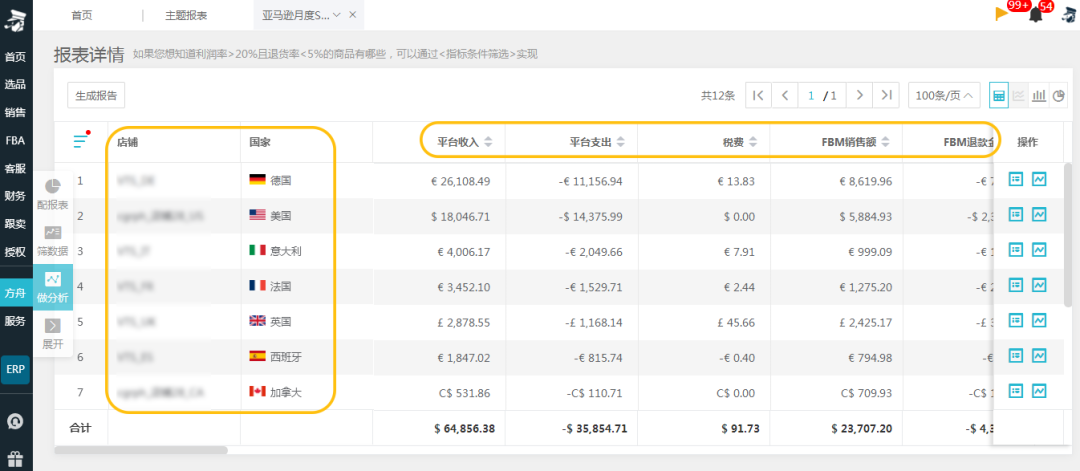Click the vertical table scrollbar
This screenshot has height=471, width=1080.
click(x=1068, y=234)
